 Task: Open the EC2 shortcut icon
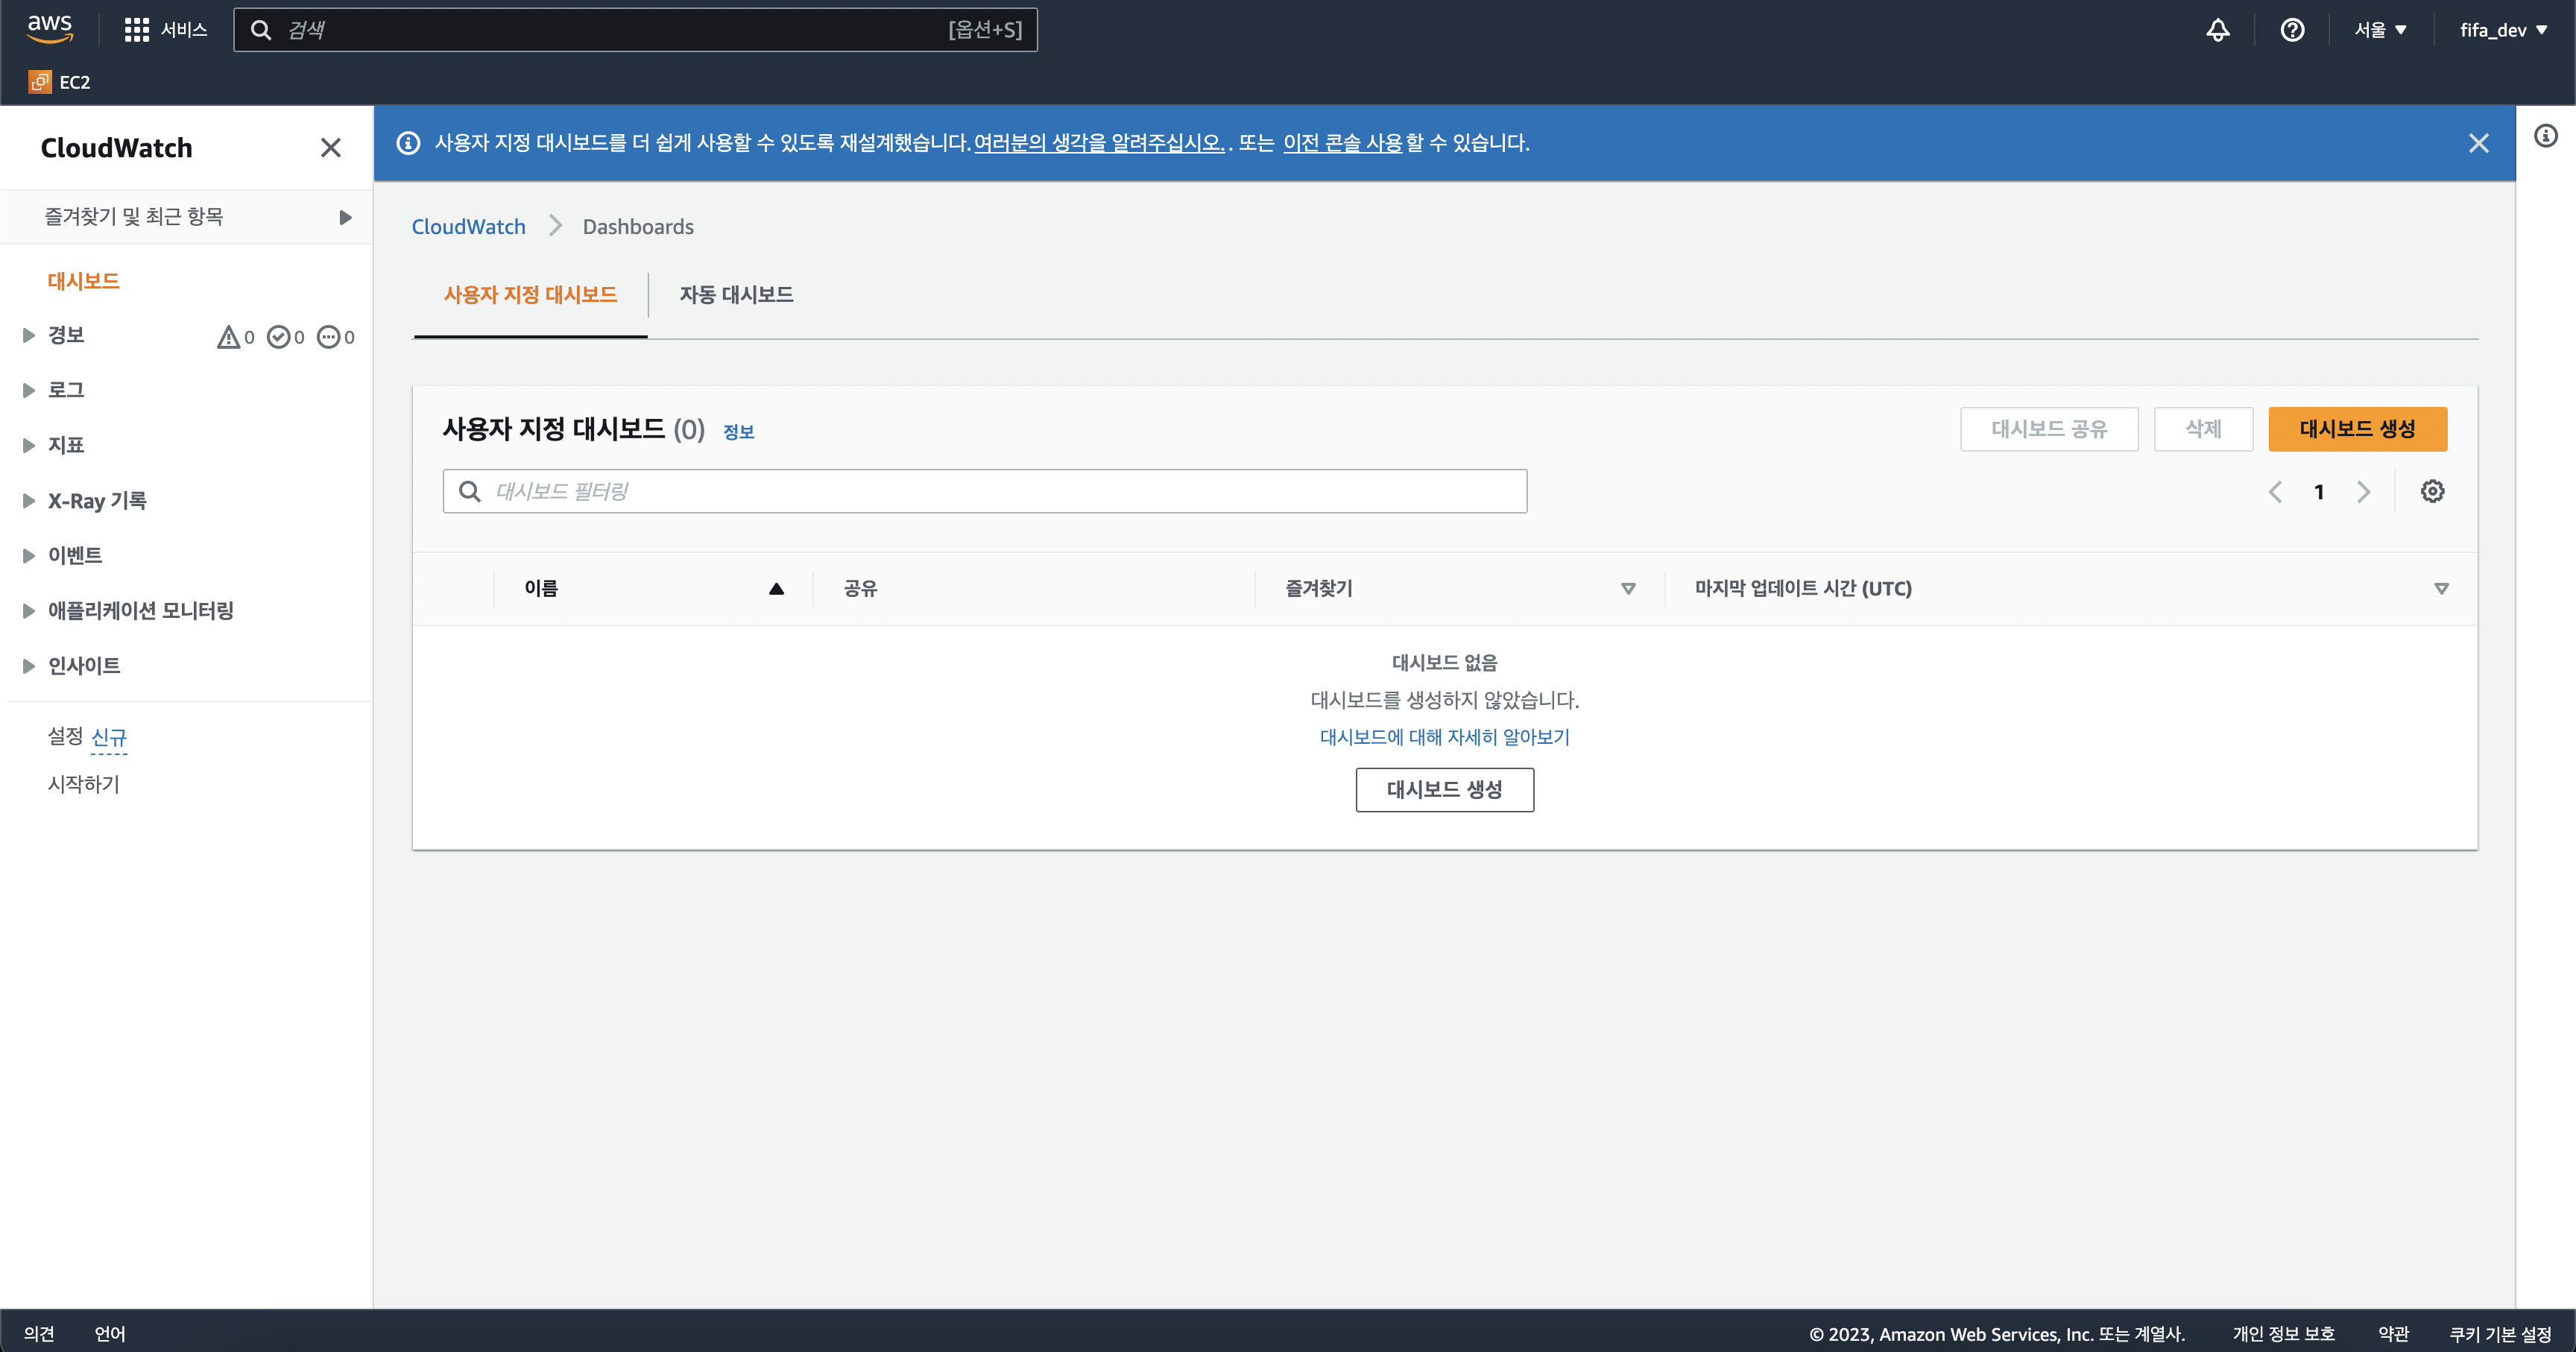click(x=40, y=82)
